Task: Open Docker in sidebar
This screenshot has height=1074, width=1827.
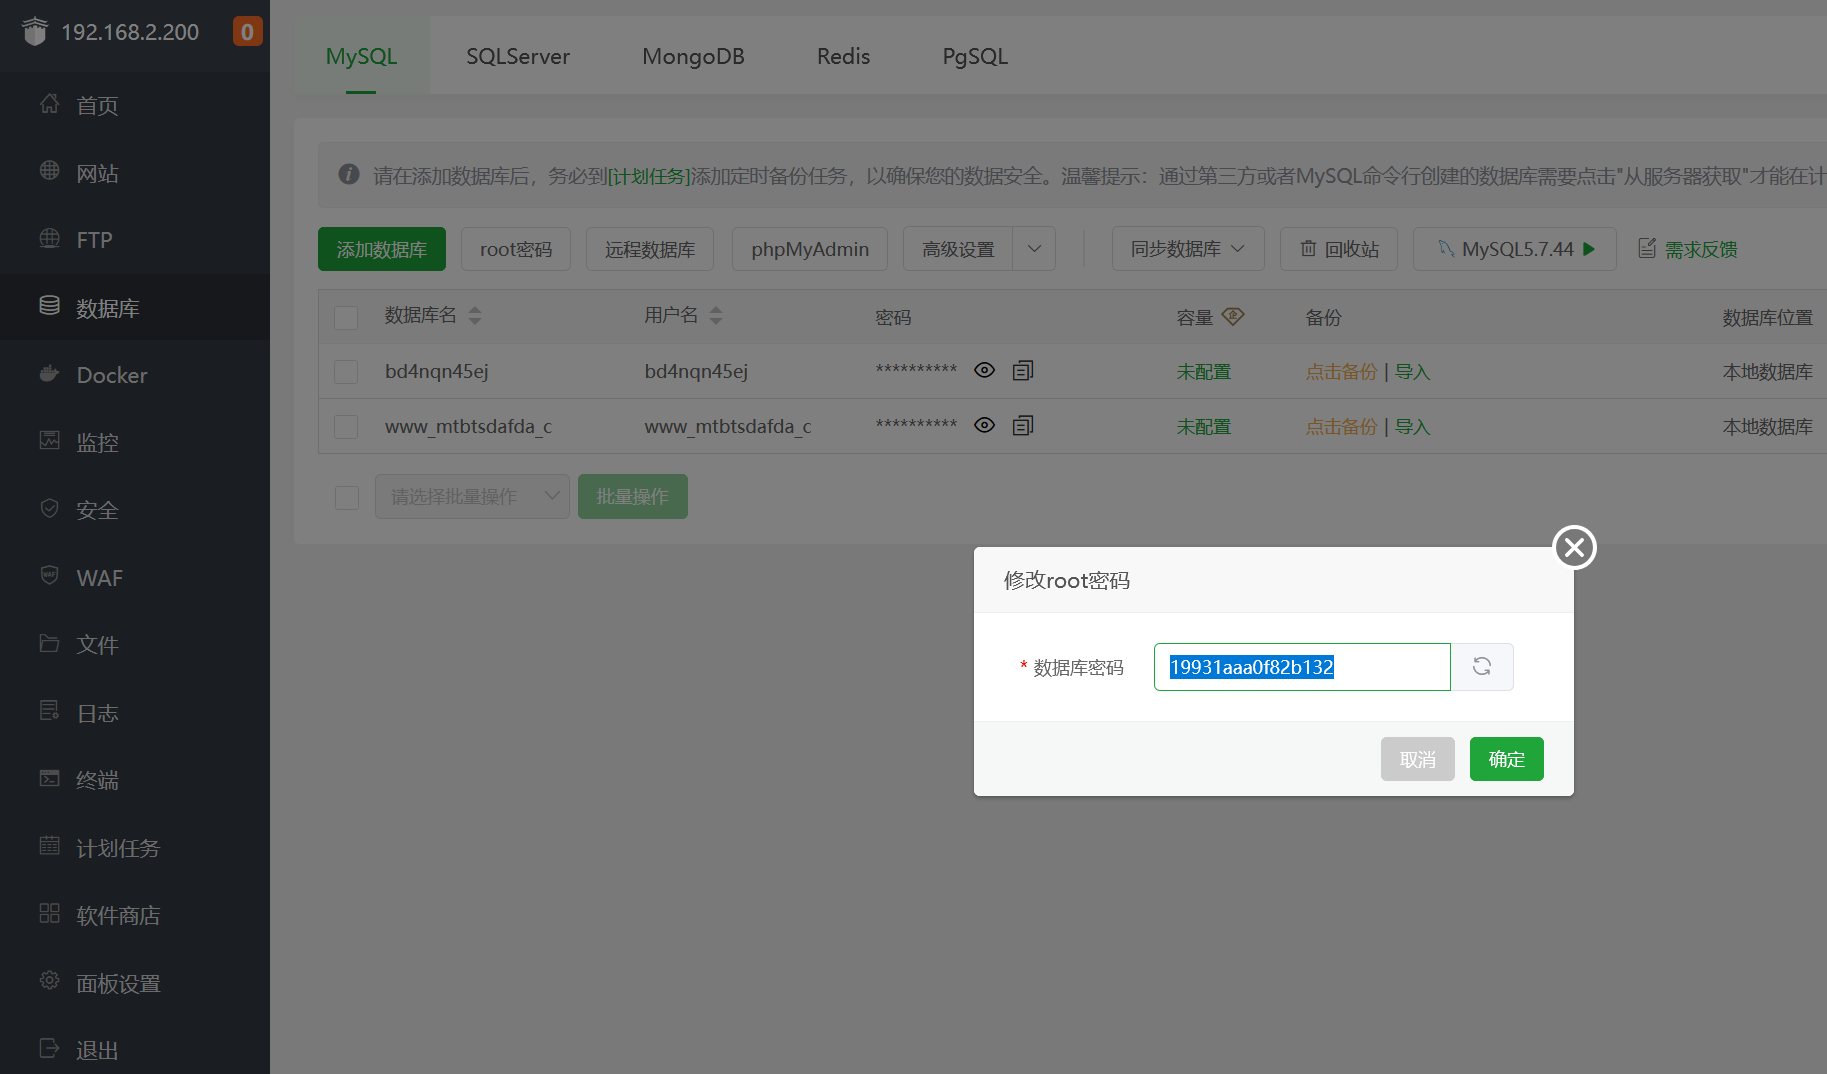Action: pos(135,375)
